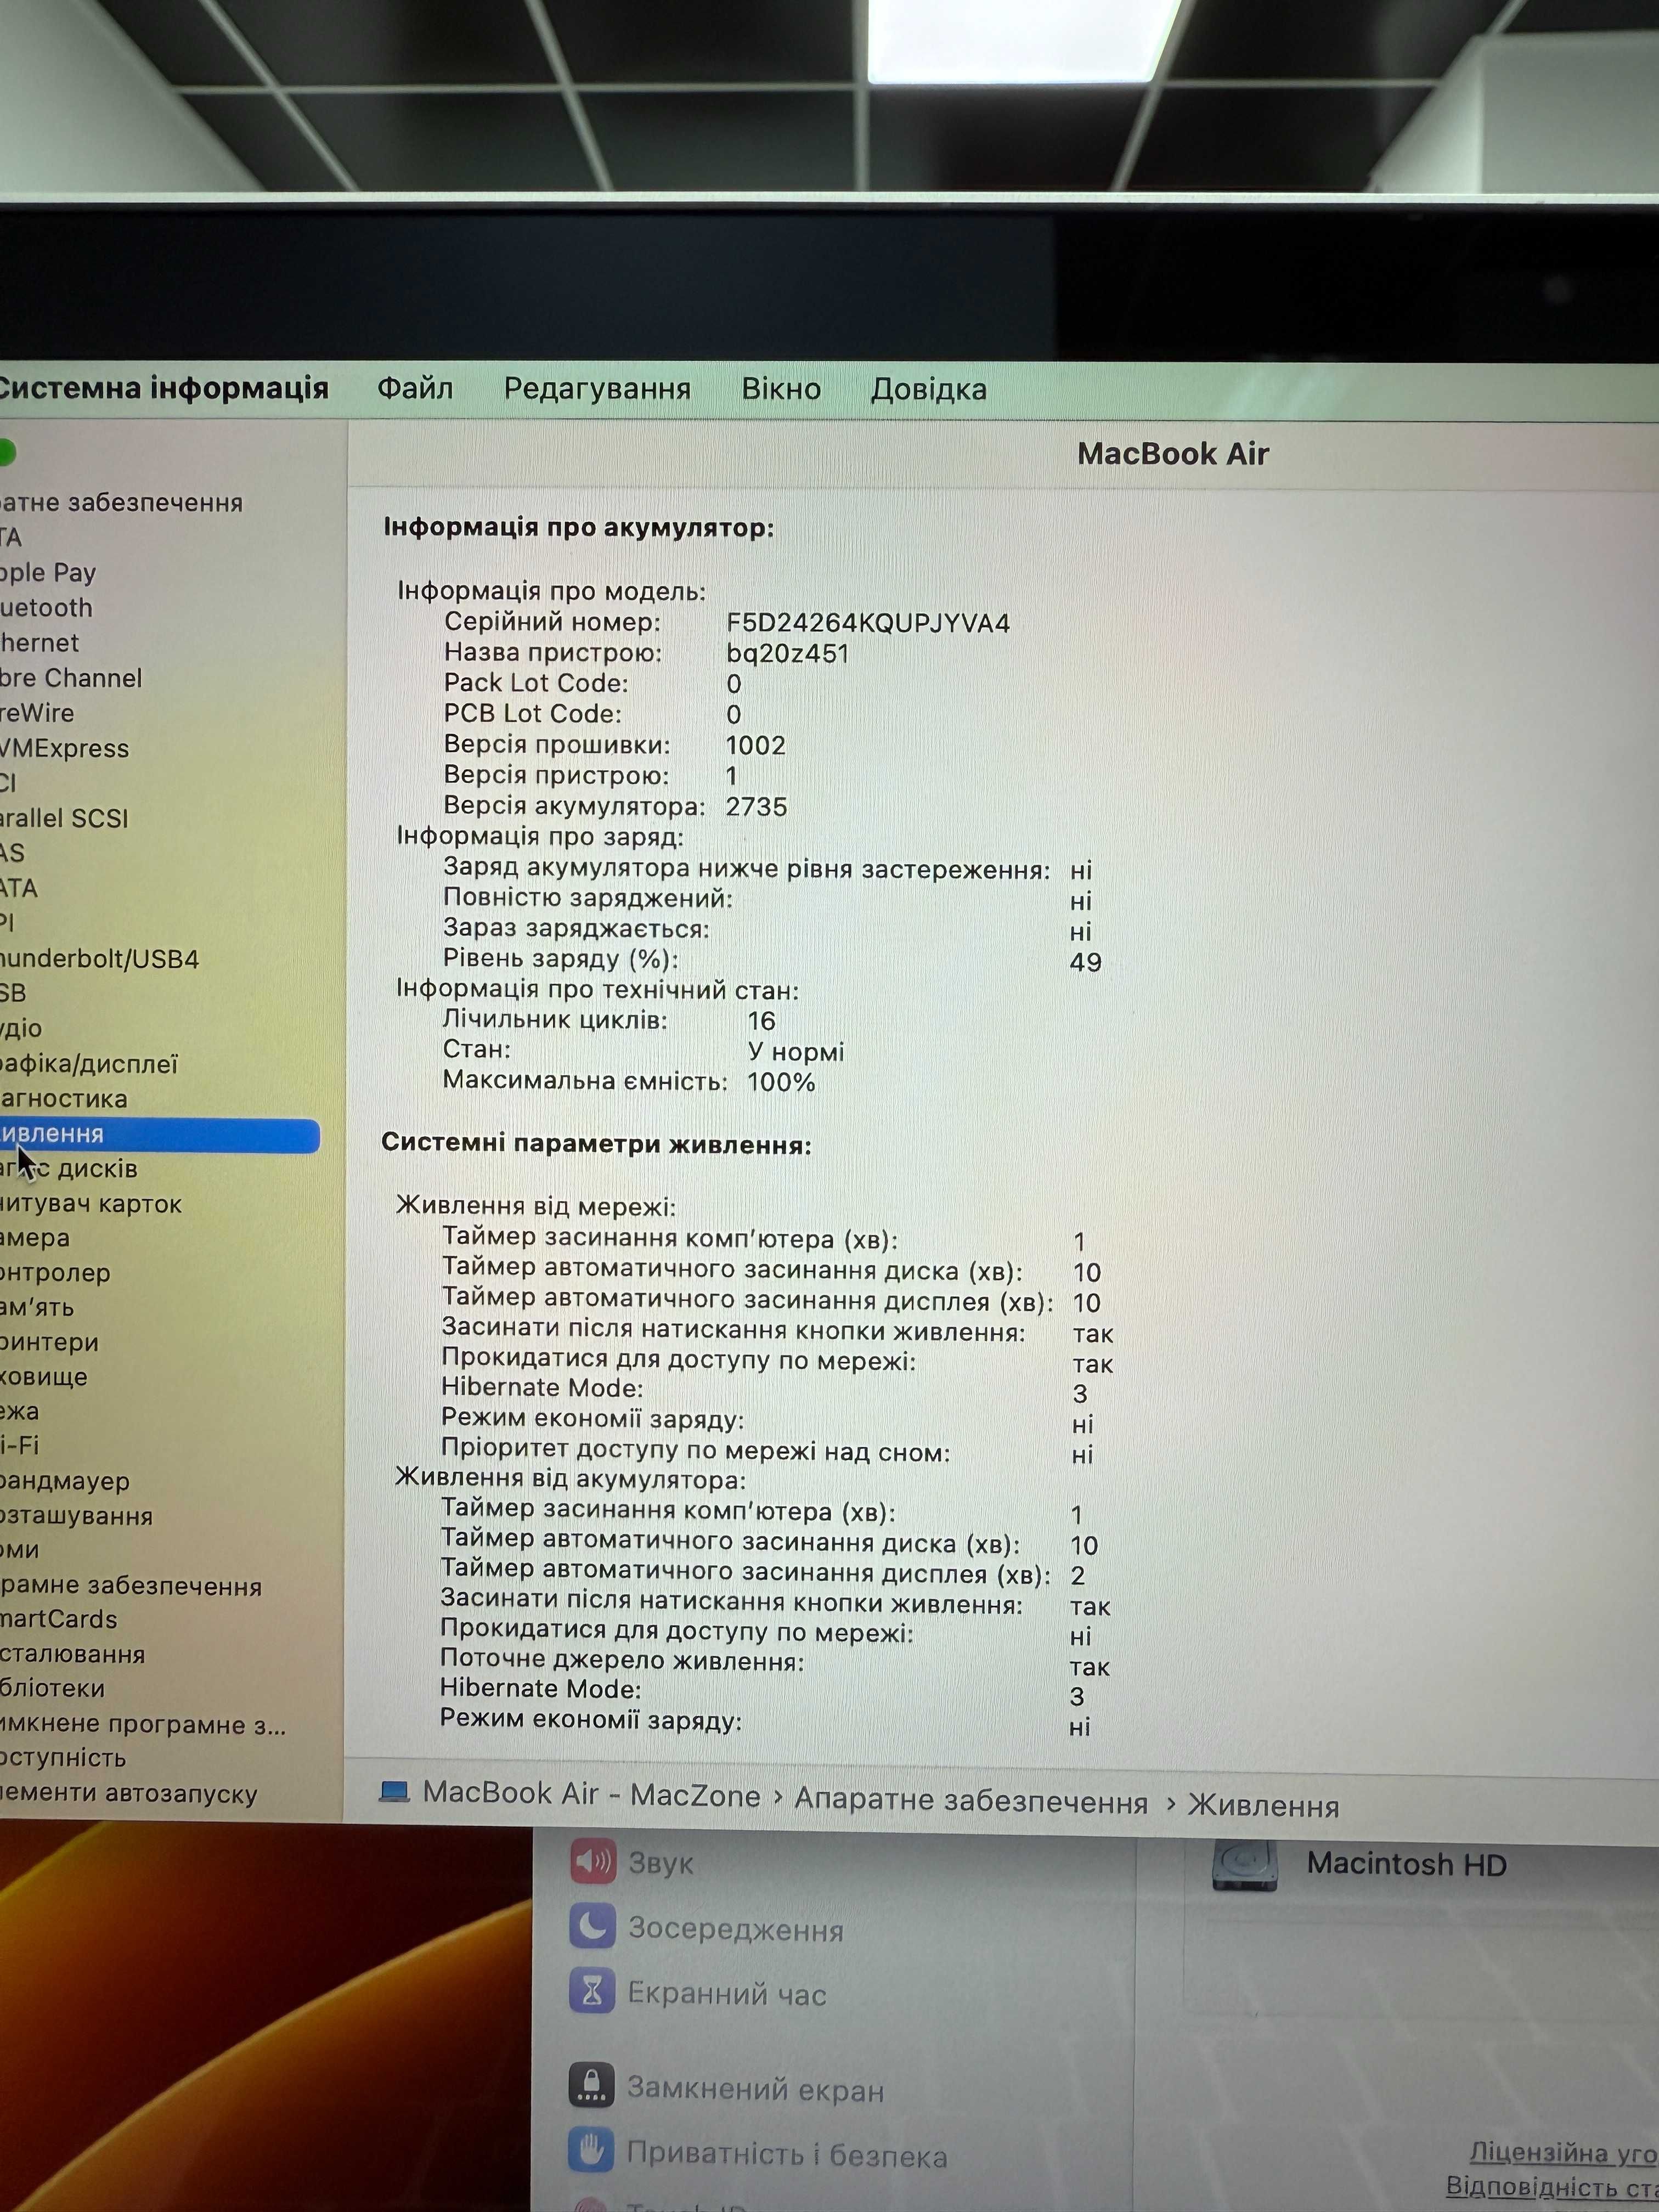Select the Діагностика sidebar entry
Viewport: 1659px width, 2212px height.
64,1099
